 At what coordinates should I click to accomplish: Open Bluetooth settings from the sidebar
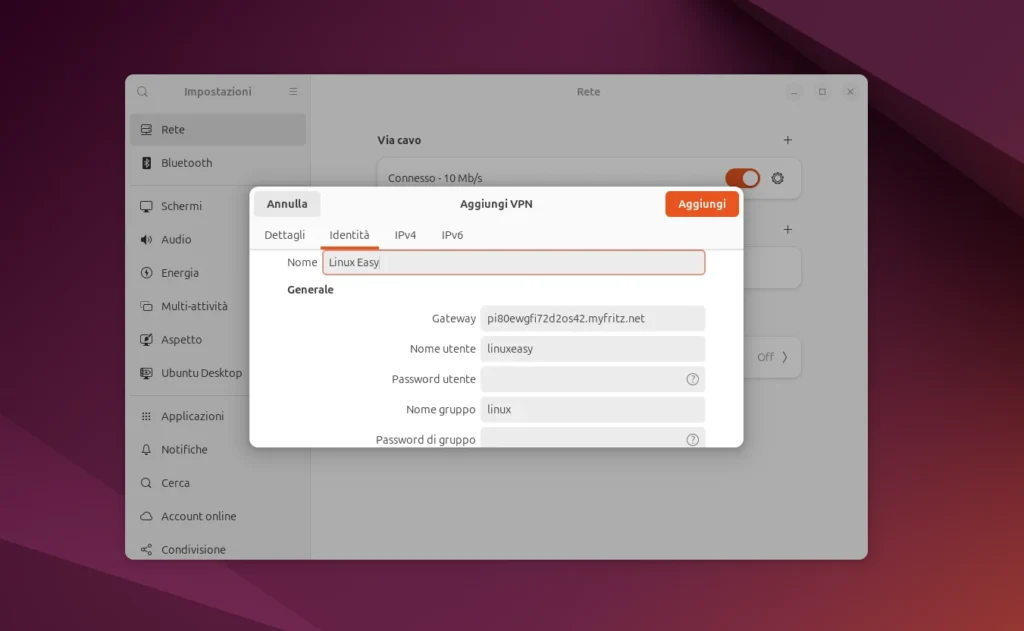tap(186, 163)
